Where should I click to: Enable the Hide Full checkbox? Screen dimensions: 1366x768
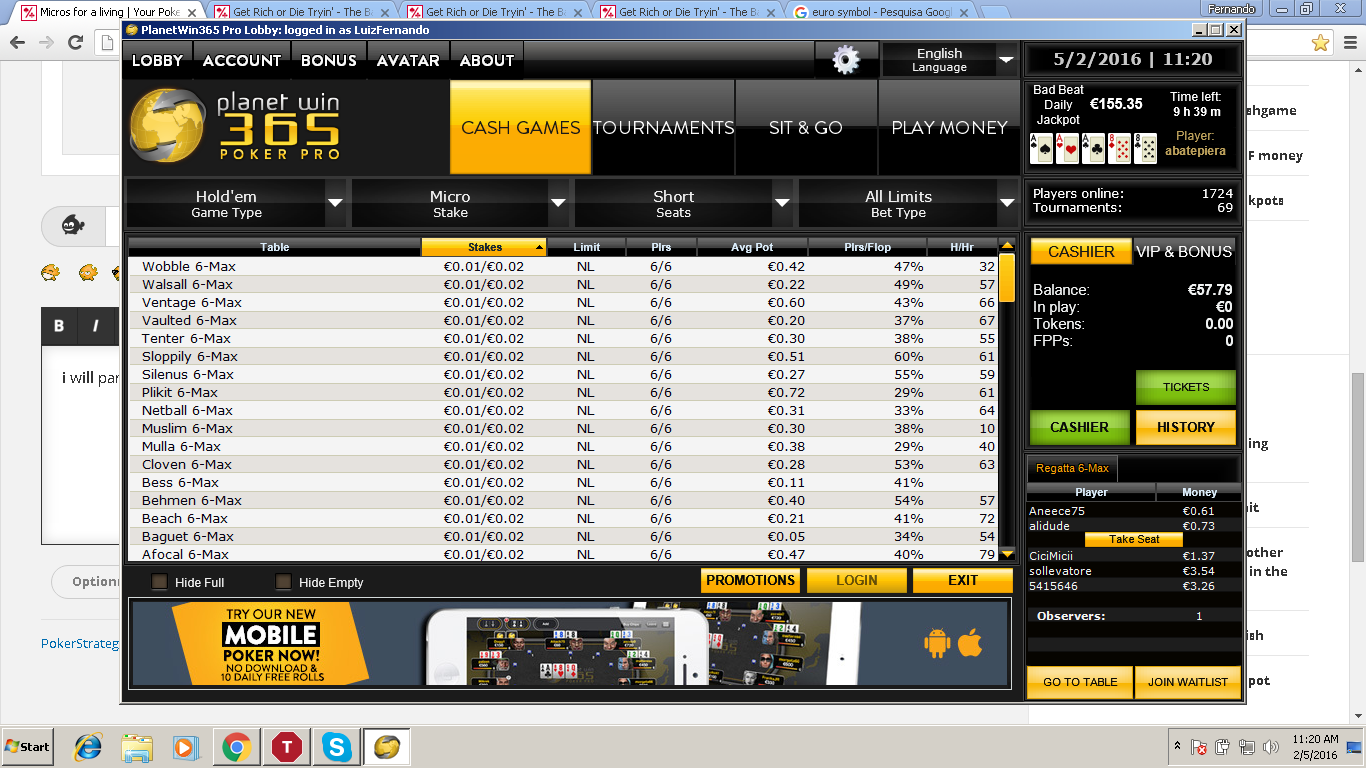(159, 582)
